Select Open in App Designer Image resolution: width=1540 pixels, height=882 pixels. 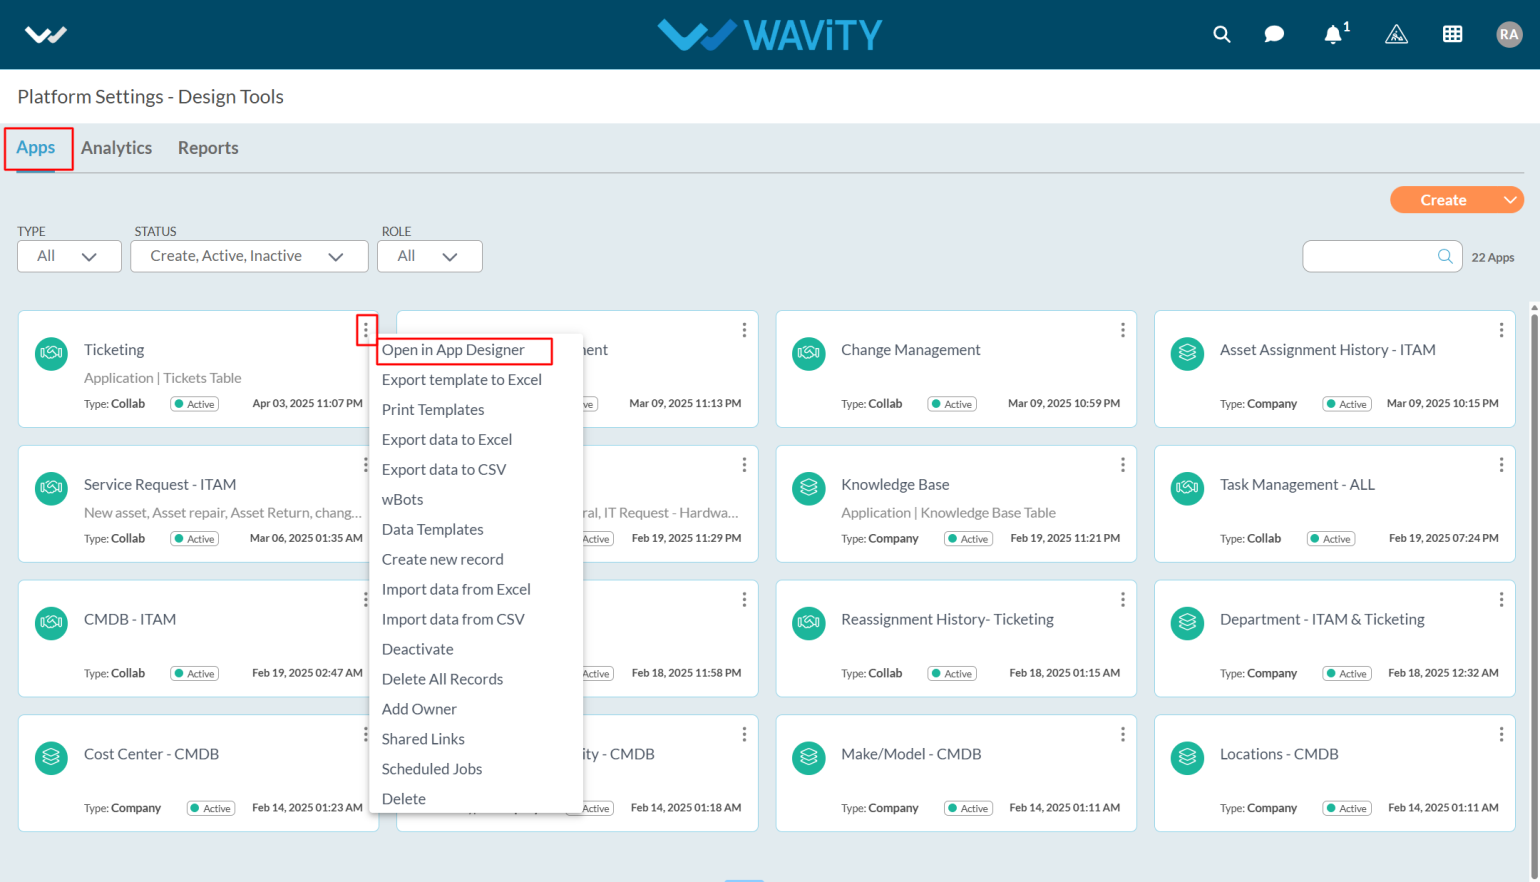[453, 350]
